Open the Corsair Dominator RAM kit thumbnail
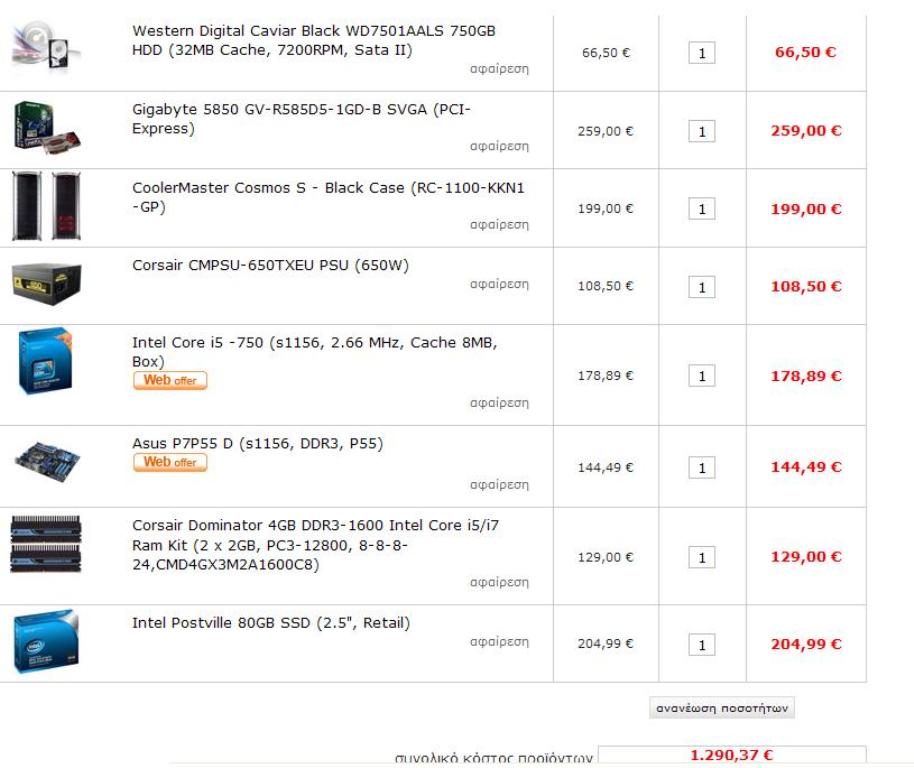This screenshot has width=914, height=768. (x=46, y=546)
